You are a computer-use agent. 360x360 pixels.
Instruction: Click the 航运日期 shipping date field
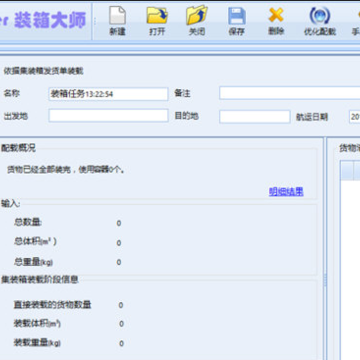coord(354,117)
